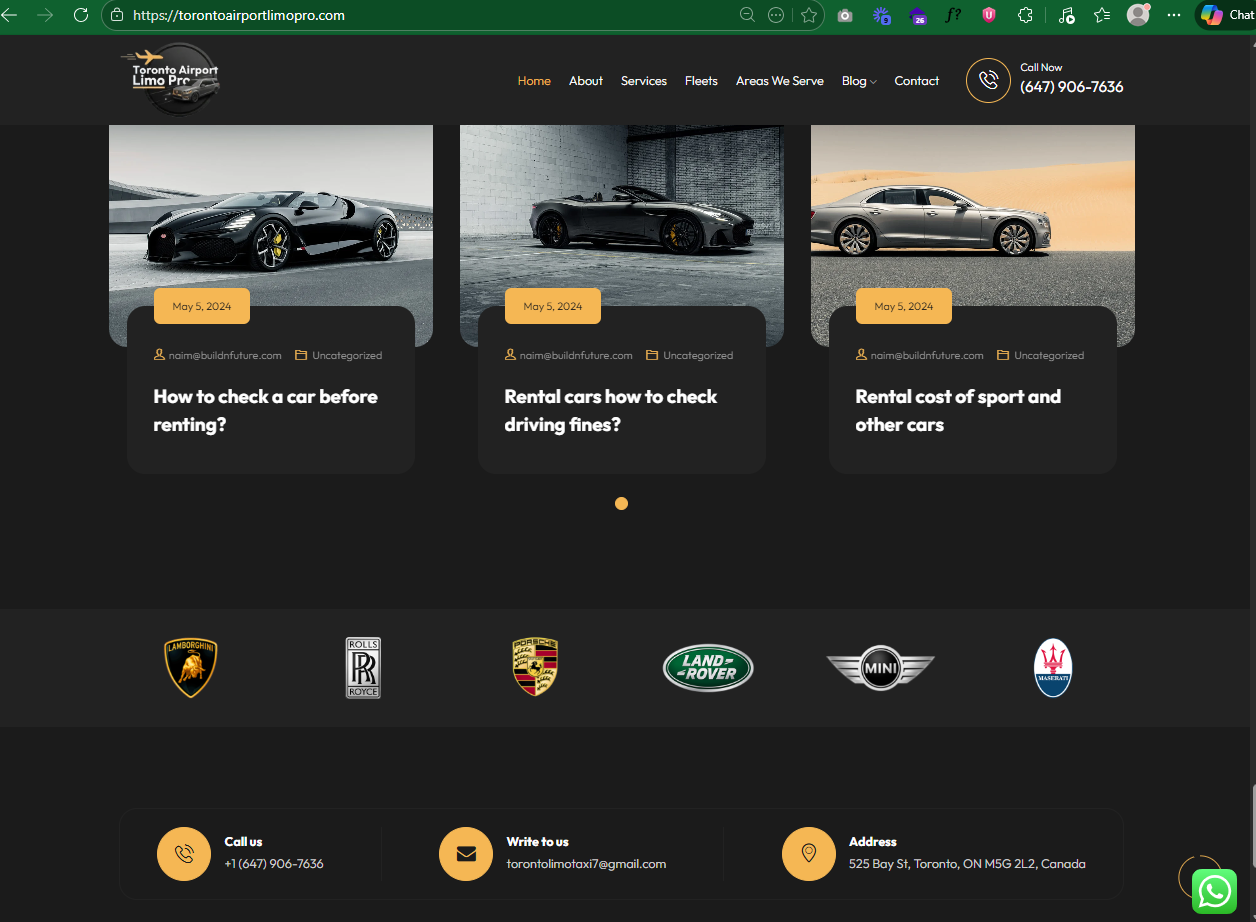Screen dimensions: 1256x922
Task: Open the camera screenshot extension
Action: [x=845, y=15]
